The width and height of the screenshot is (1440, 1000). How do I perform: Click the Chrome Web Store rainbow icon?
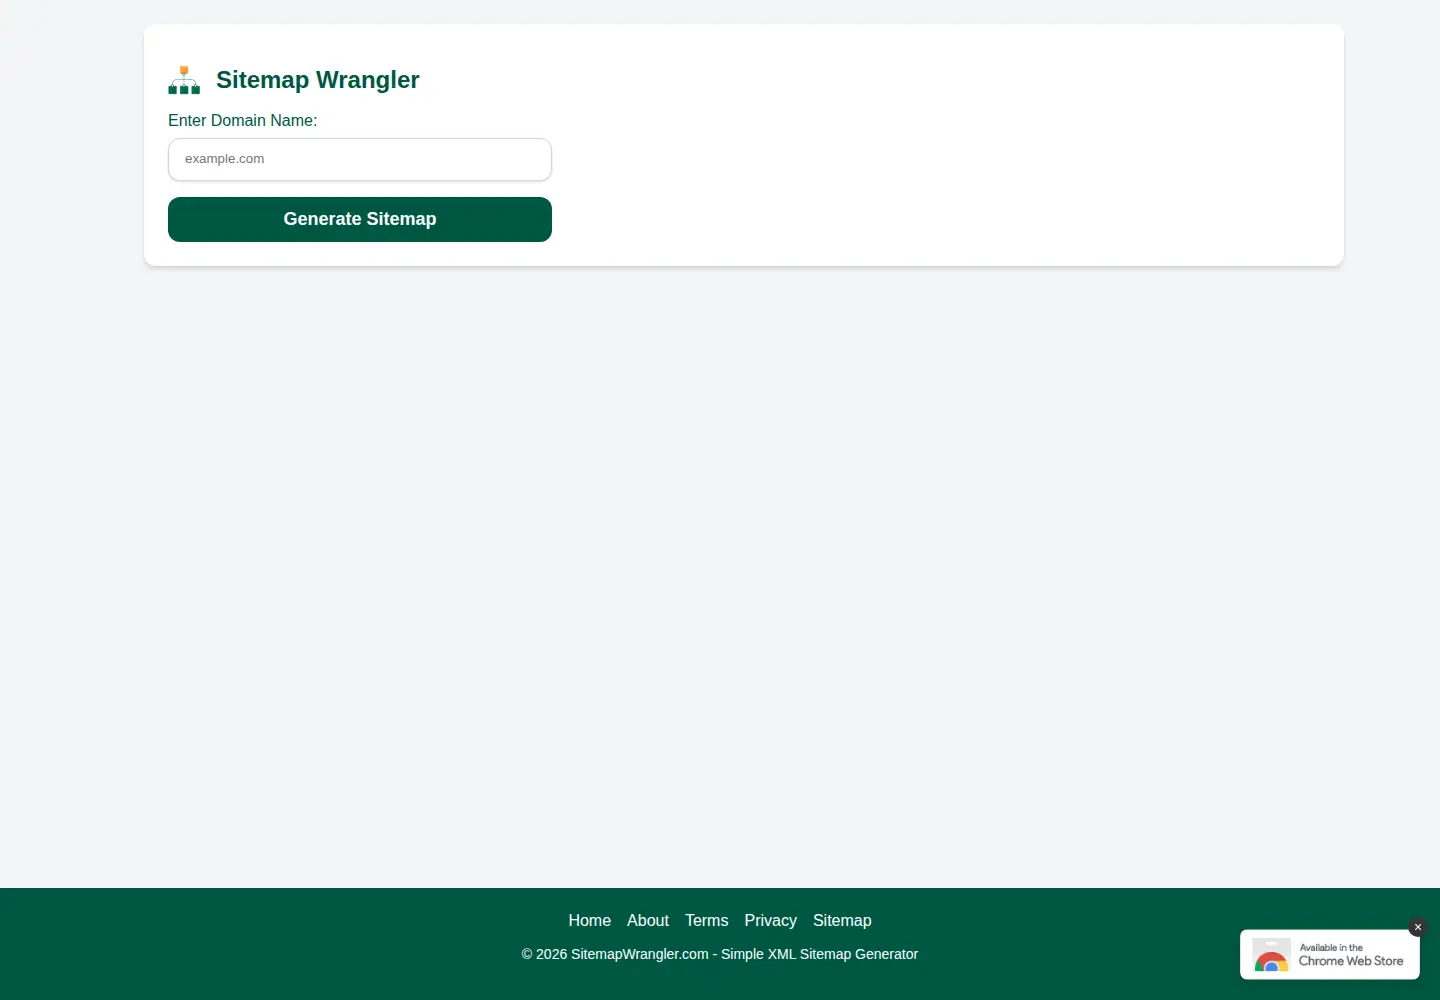1271,956
